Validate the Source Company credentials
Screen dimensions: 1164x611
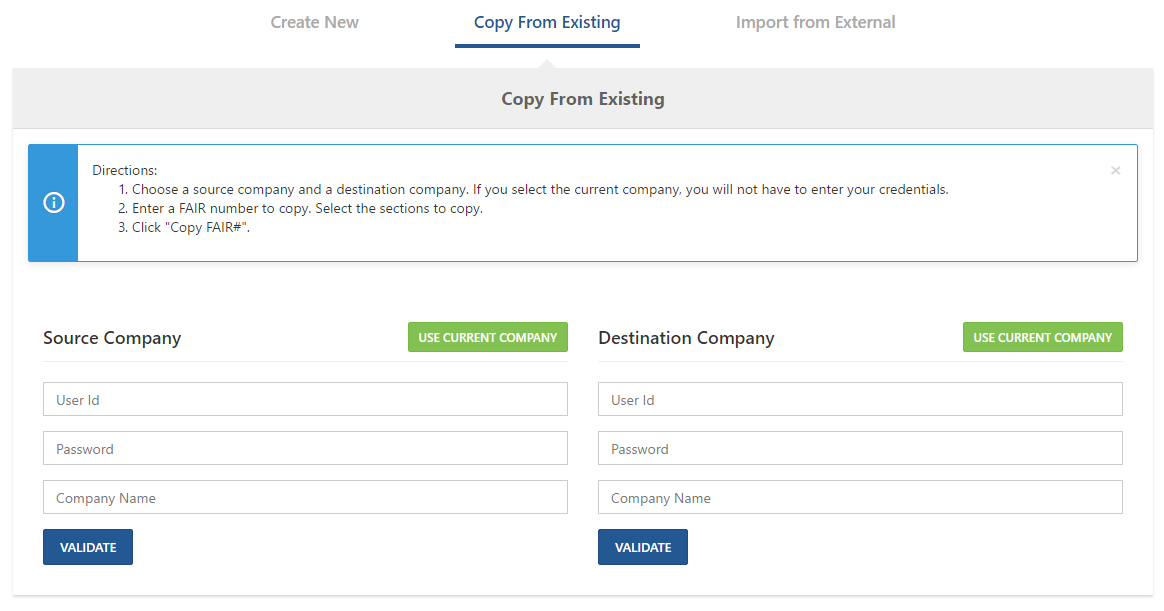pyautogui.click(x=88, y=547)
